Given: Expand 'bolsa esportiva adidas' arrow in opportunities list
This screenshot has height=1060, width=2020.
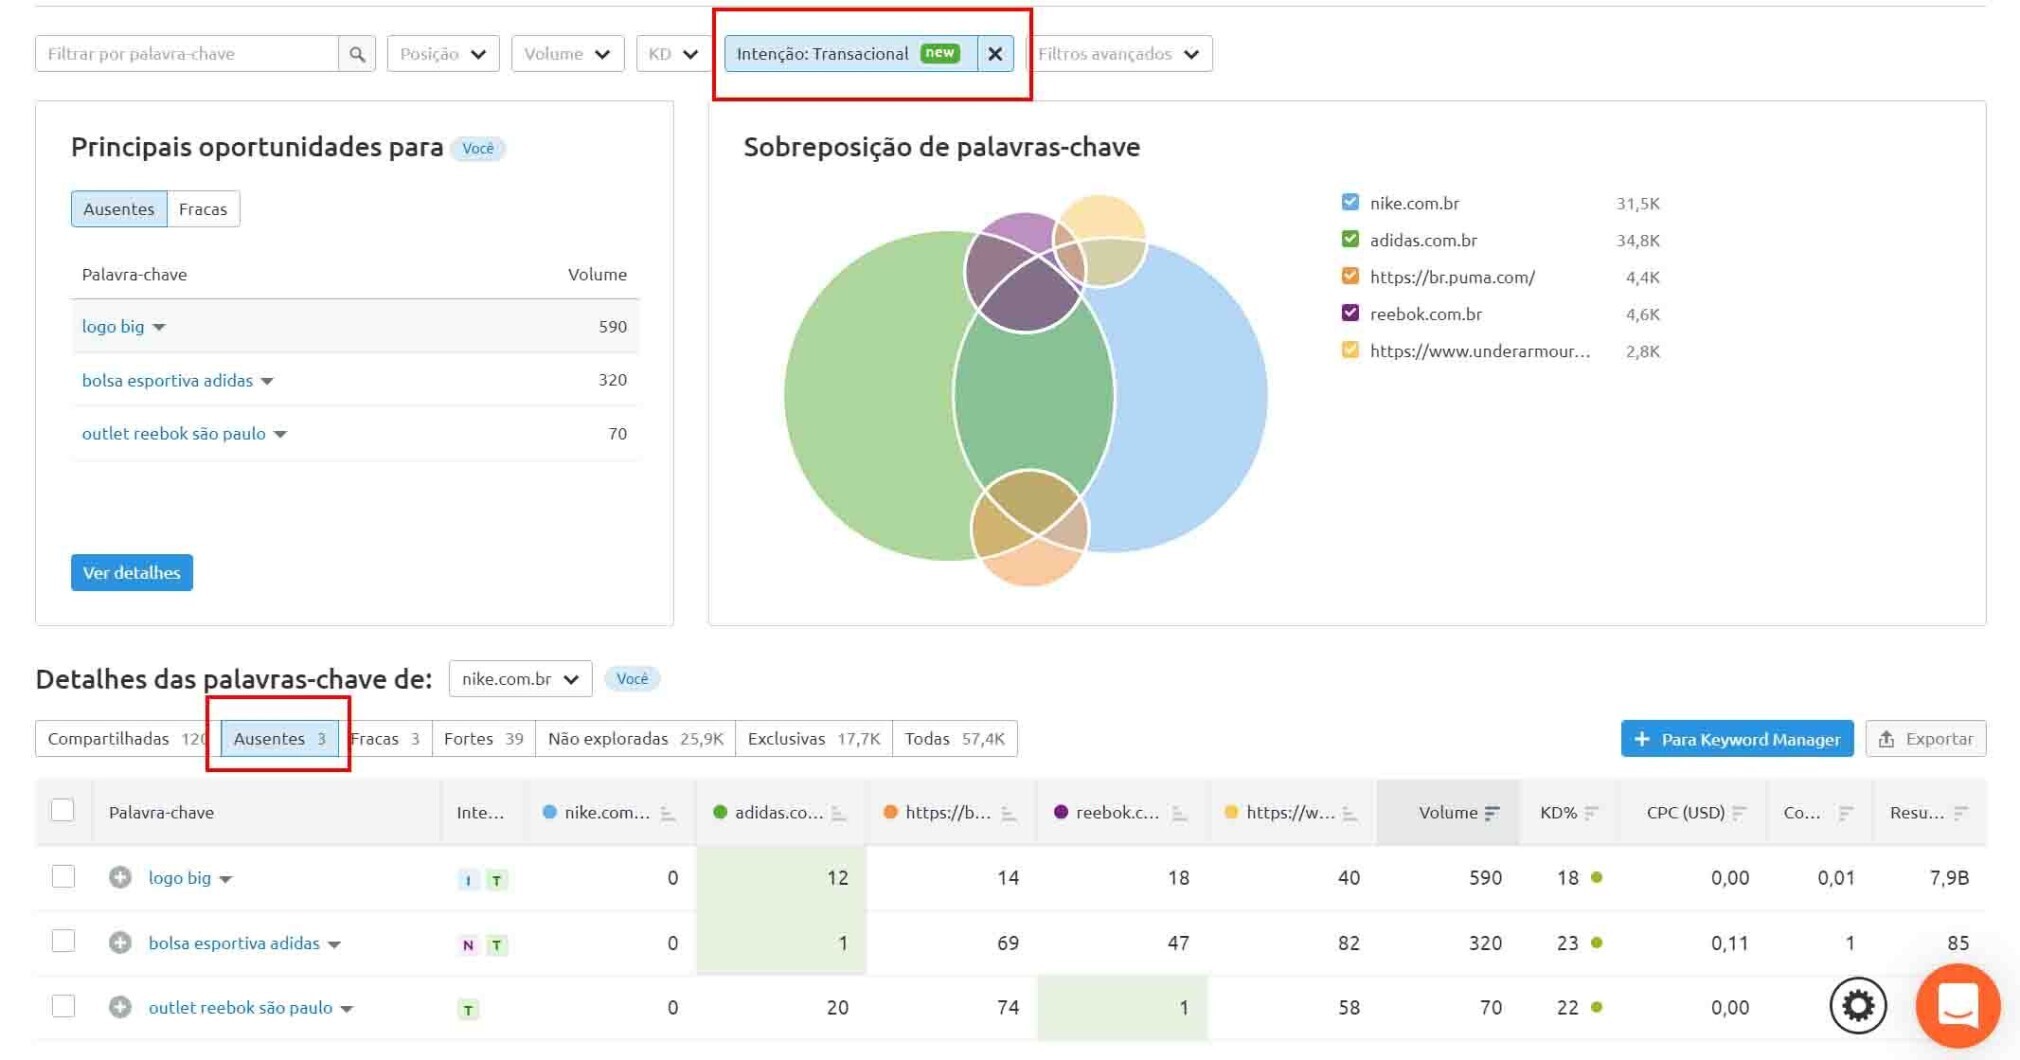Looking at the screenshot, I should [267, 381].
